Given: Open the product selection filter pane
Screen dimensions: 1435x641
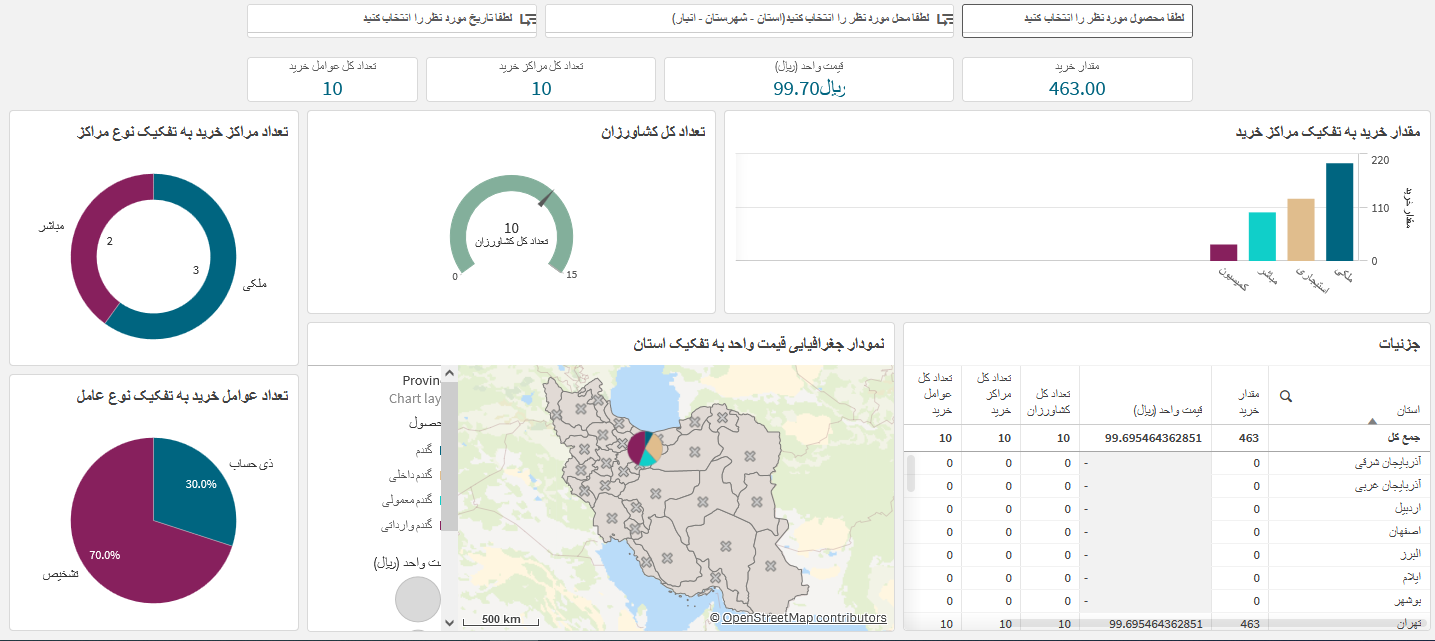Looking at the screenshot, I should pyautogui.click(x=1077, y=20).
